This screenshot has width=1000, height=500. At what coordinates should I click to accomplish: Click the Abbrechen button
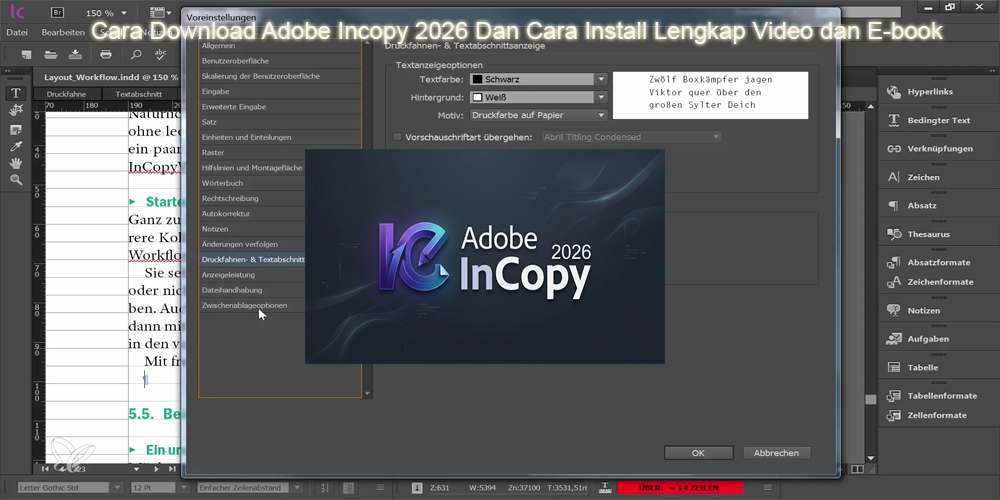click(776, 453)
